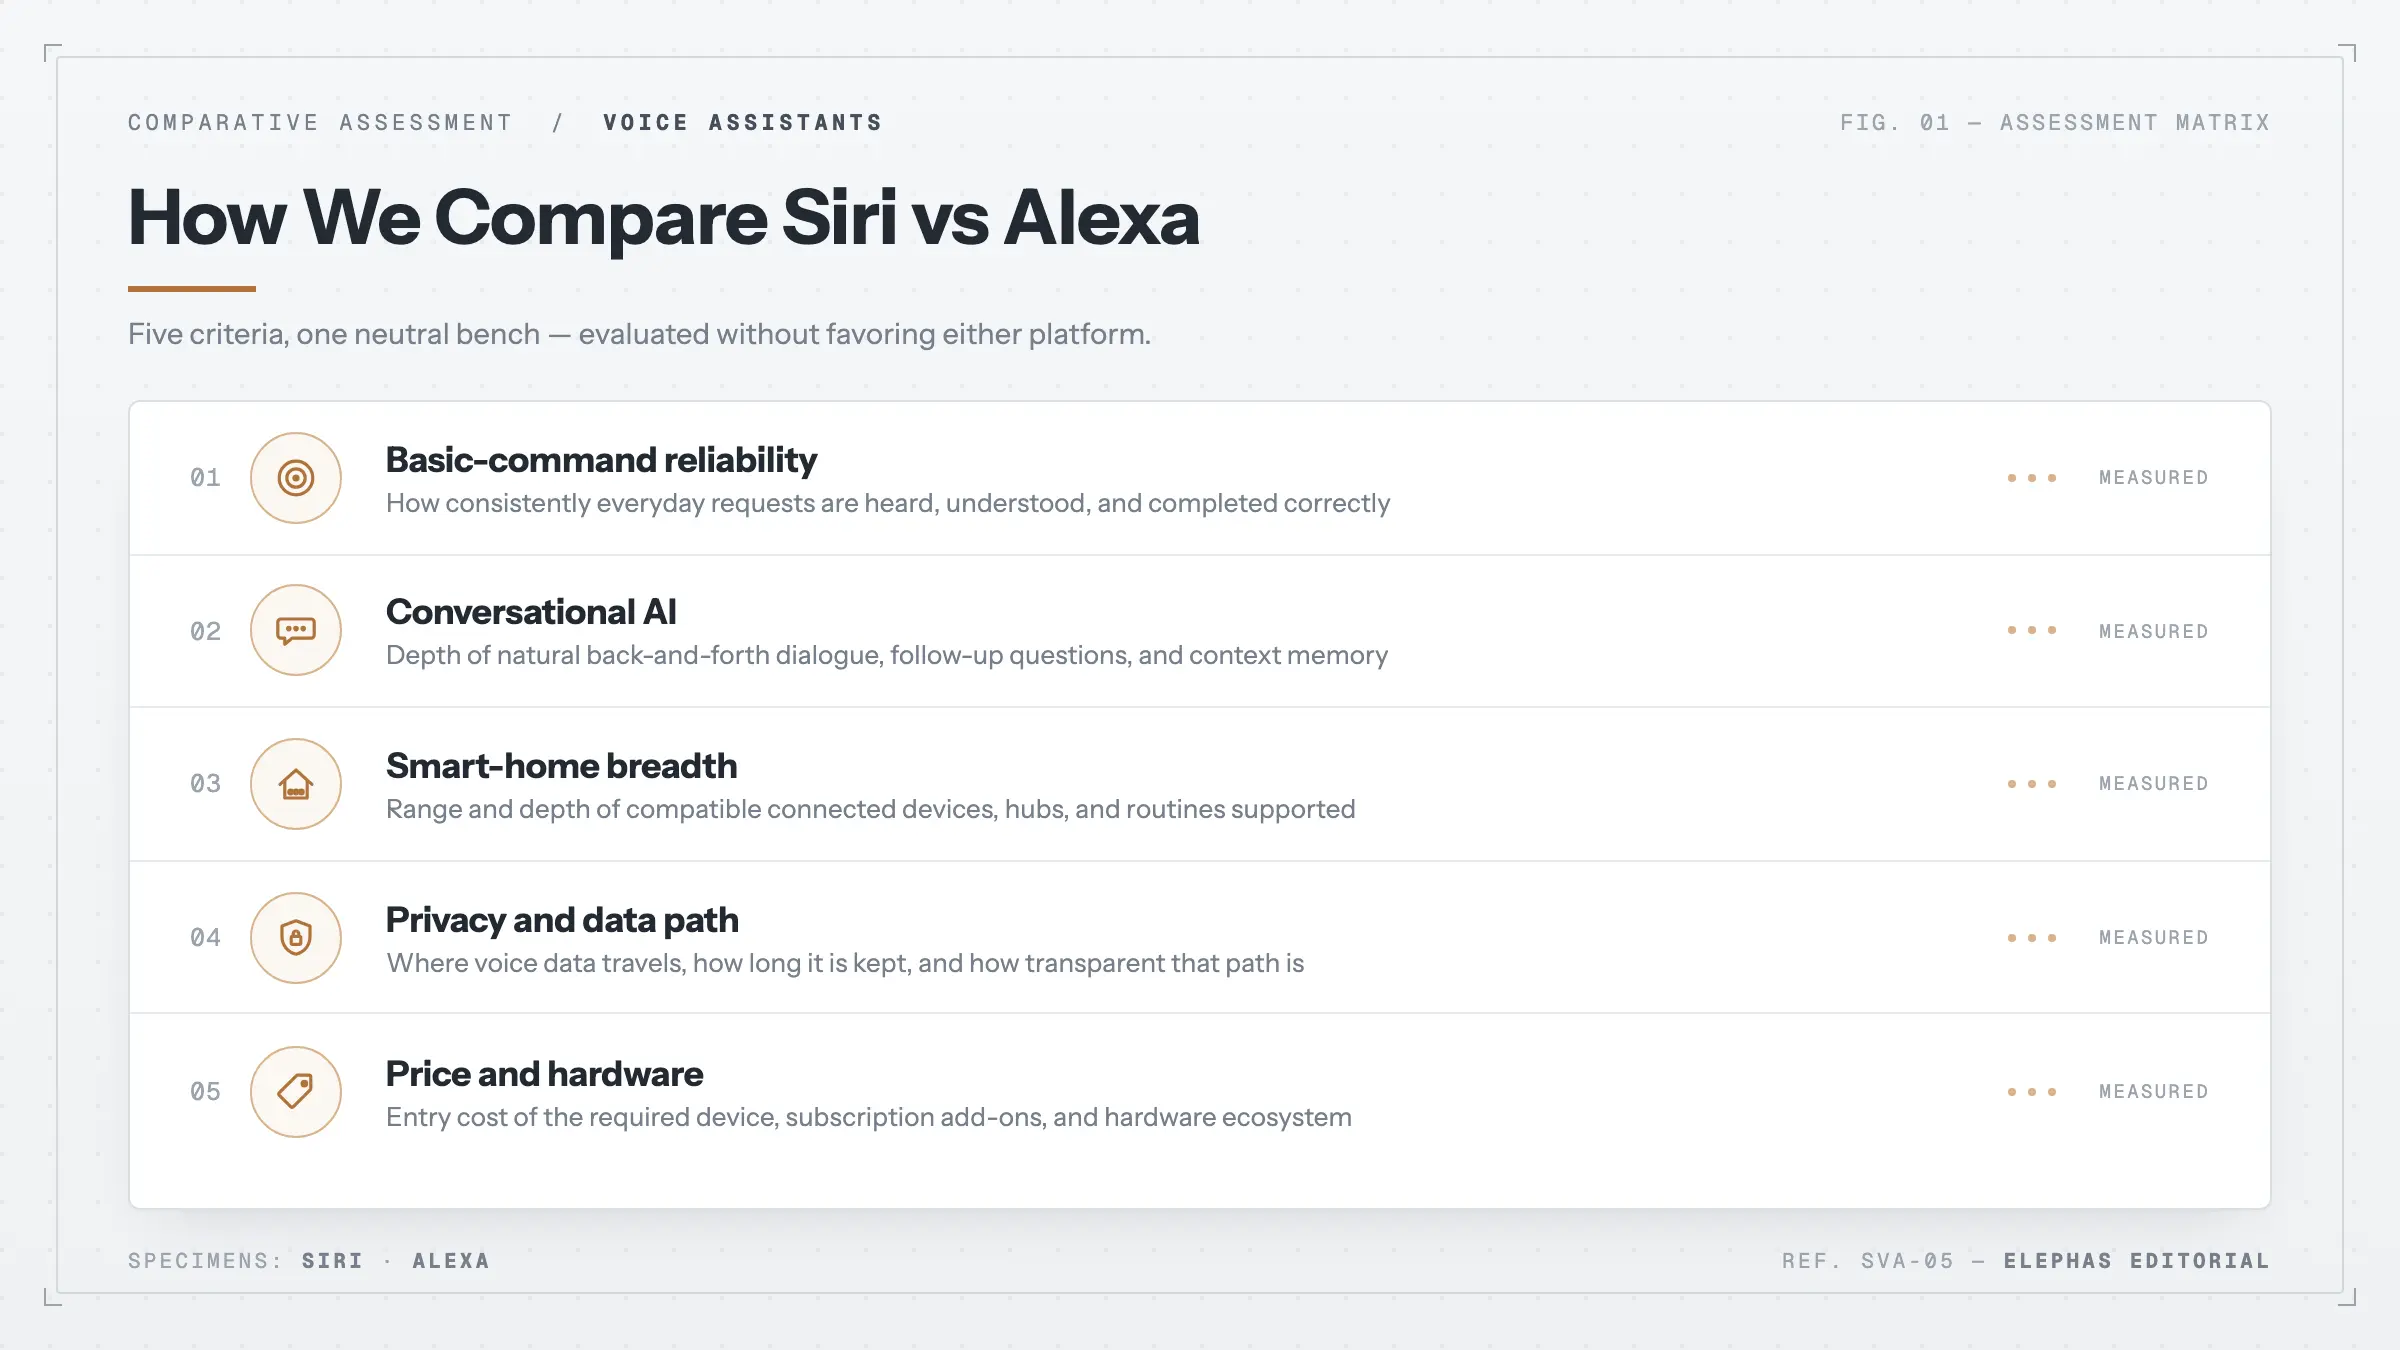Click the shield lock icon for Privacy
This screenshot has width=2400, height=1350.
point(296,938)
